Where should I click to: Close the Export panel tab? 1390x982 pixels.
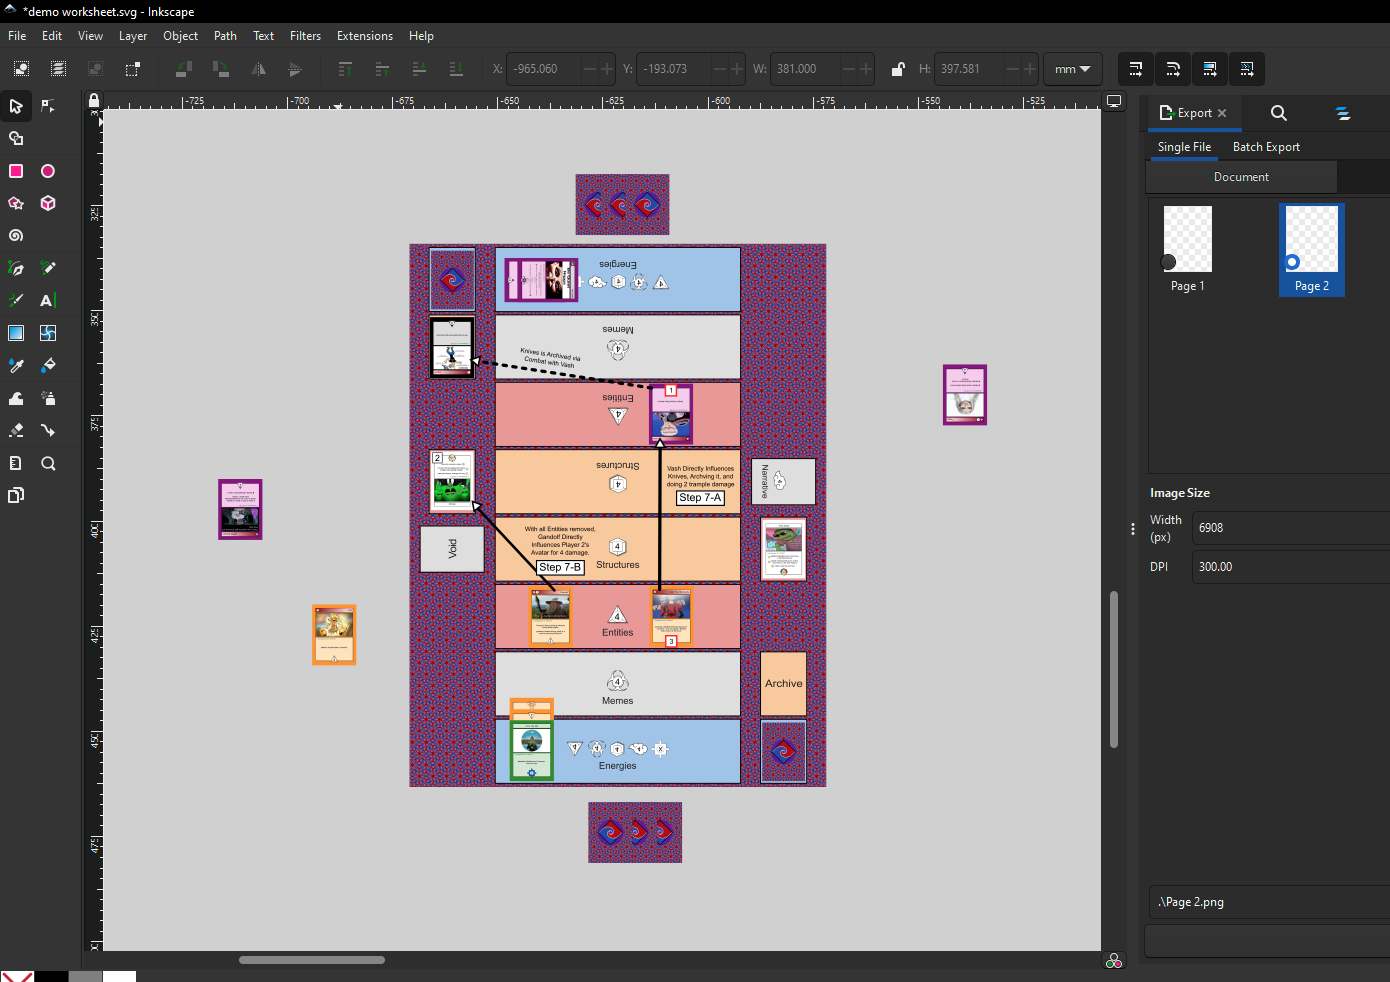click(1222, 113)
